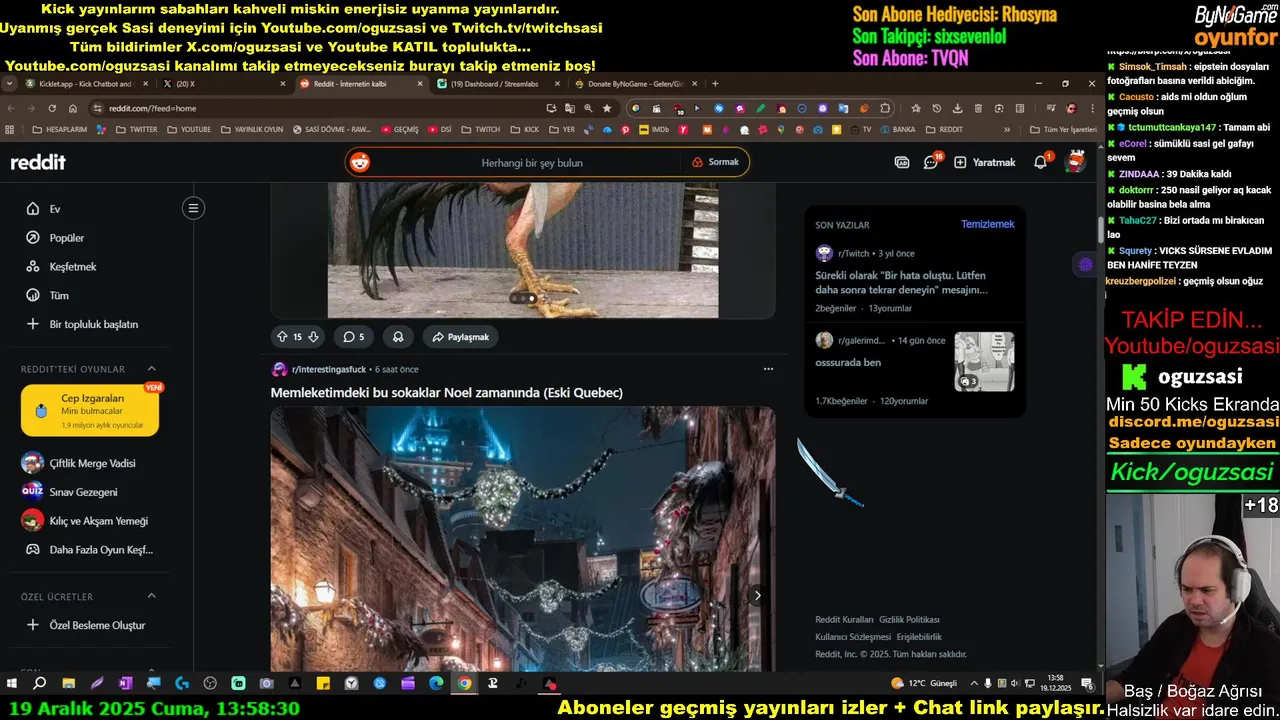This screenshot has height=720, width=1280.
Task: Click the award icon on the rooster post
Action: pyautogui.click(x=398, y=337)
